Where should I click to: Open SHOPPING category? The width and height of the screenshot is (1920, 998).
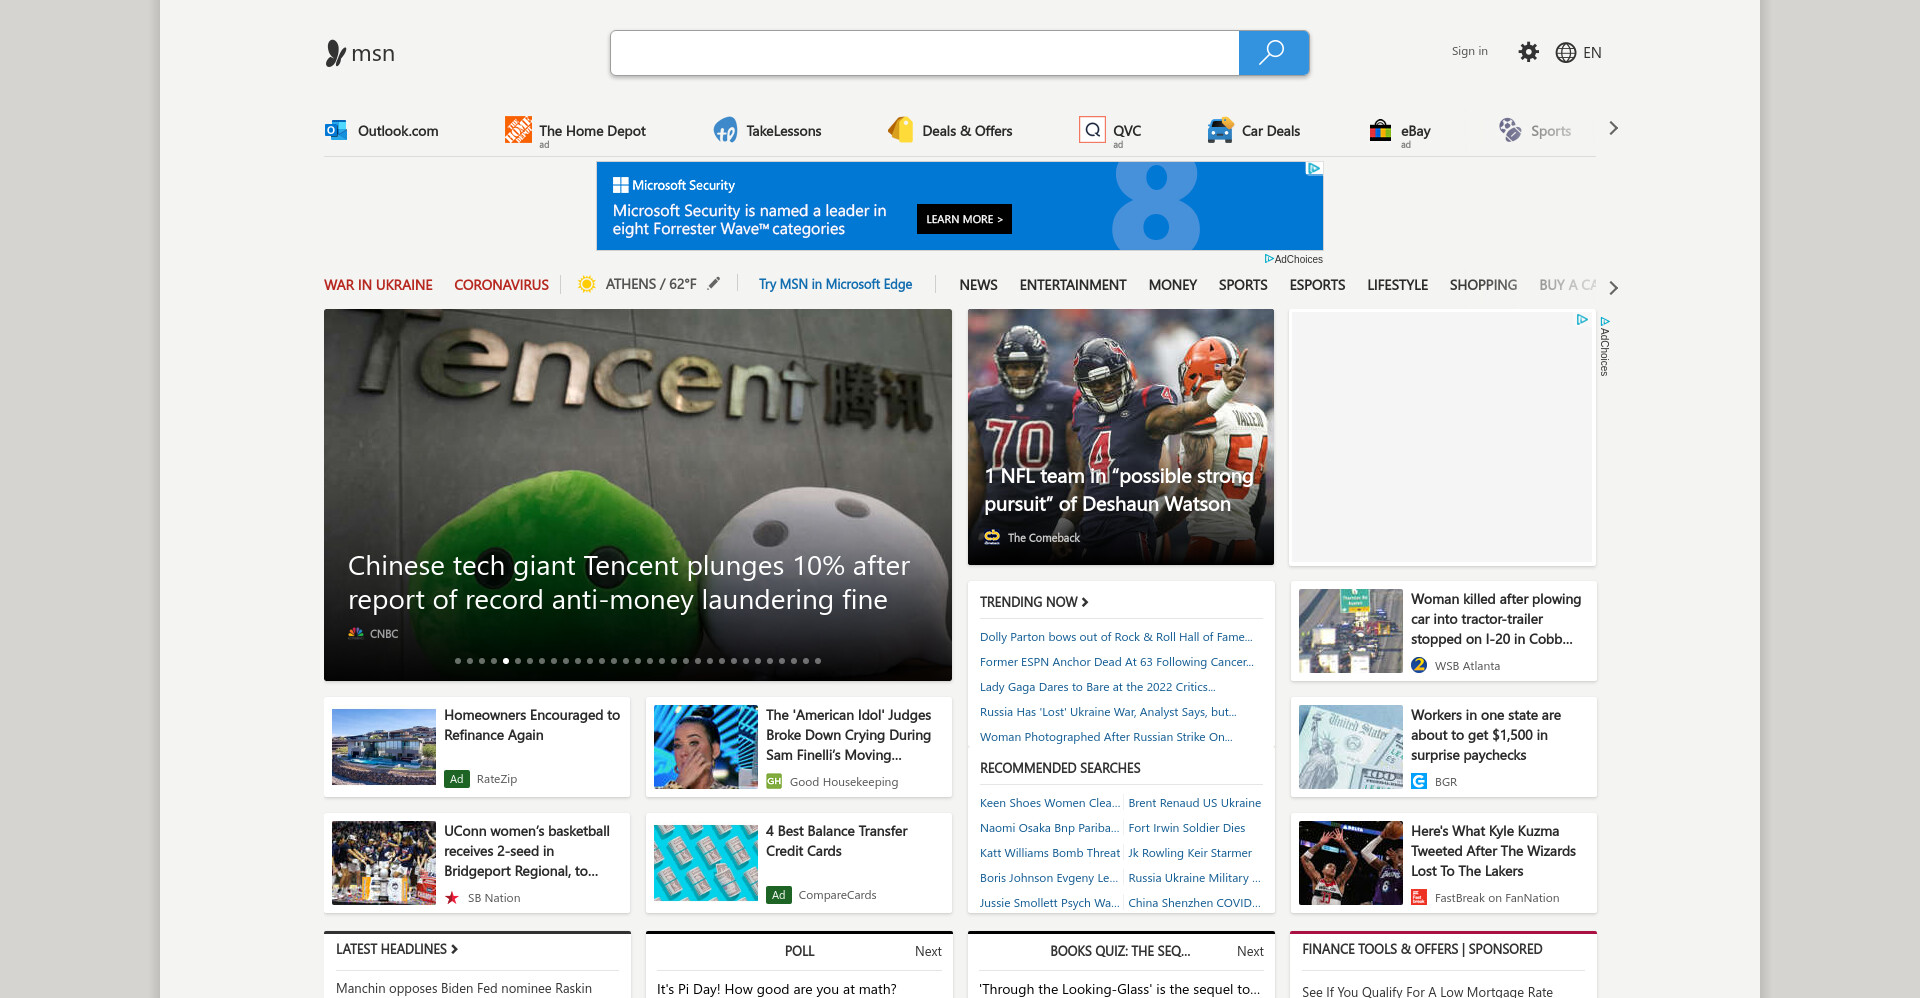click(x=1483, y=285)
